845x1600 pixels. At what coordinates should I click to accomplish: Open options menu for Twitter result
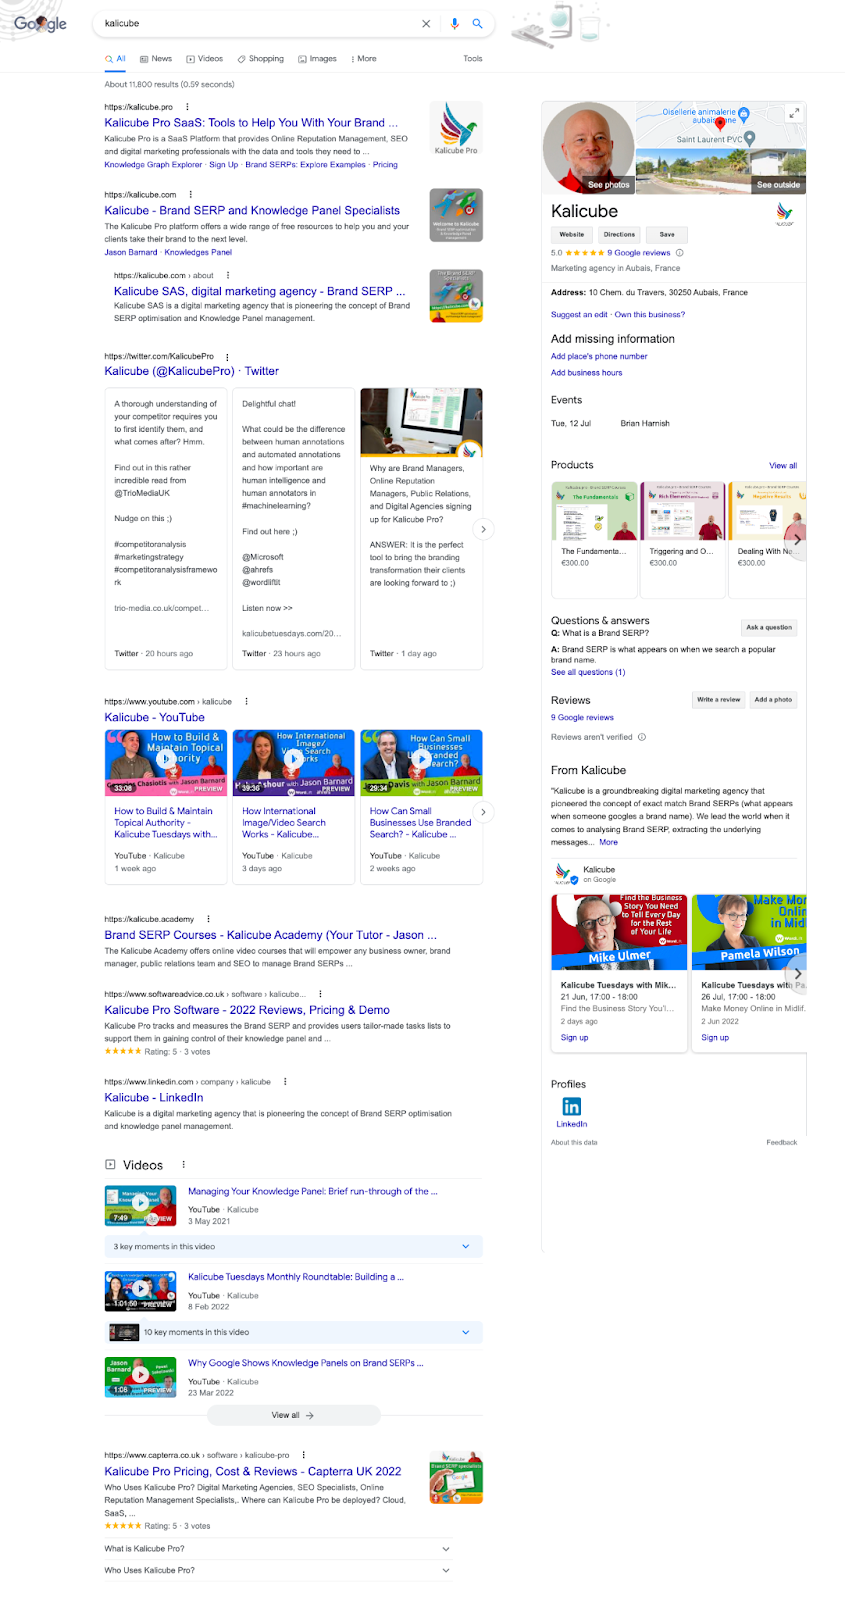coord(227,356)
